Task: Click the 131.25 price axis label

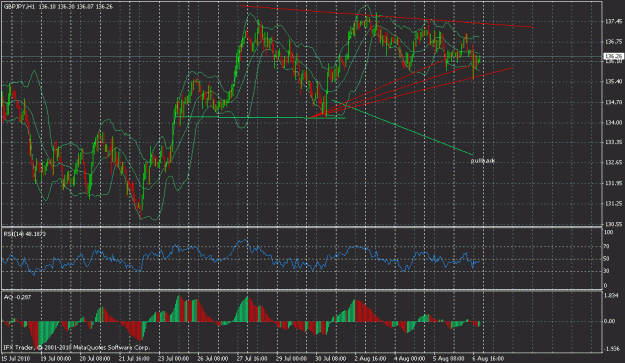Action: click(x=613, y=204)
